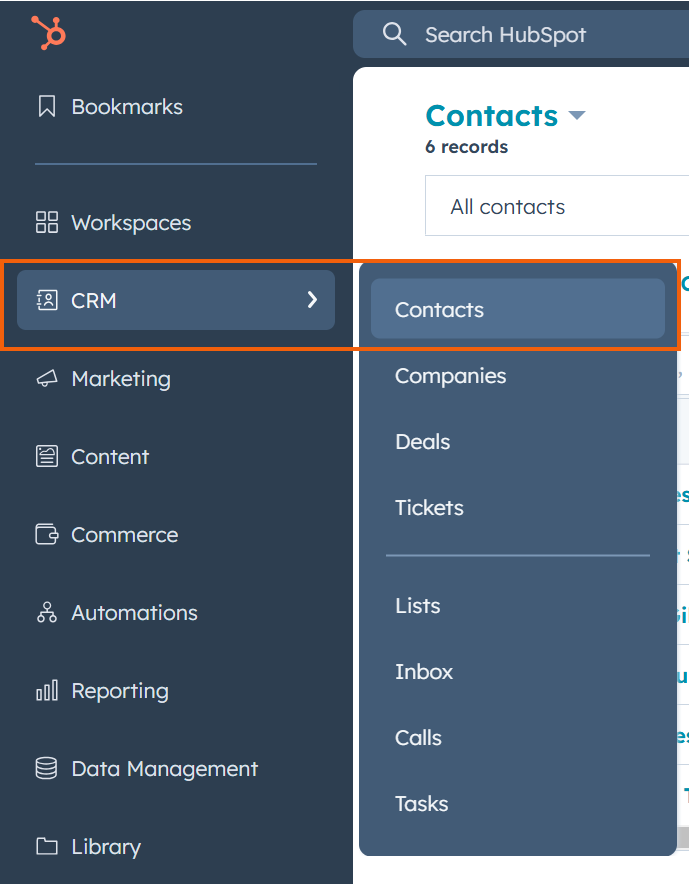
Task: Click the Automations workflow icon
Action: 47,613
